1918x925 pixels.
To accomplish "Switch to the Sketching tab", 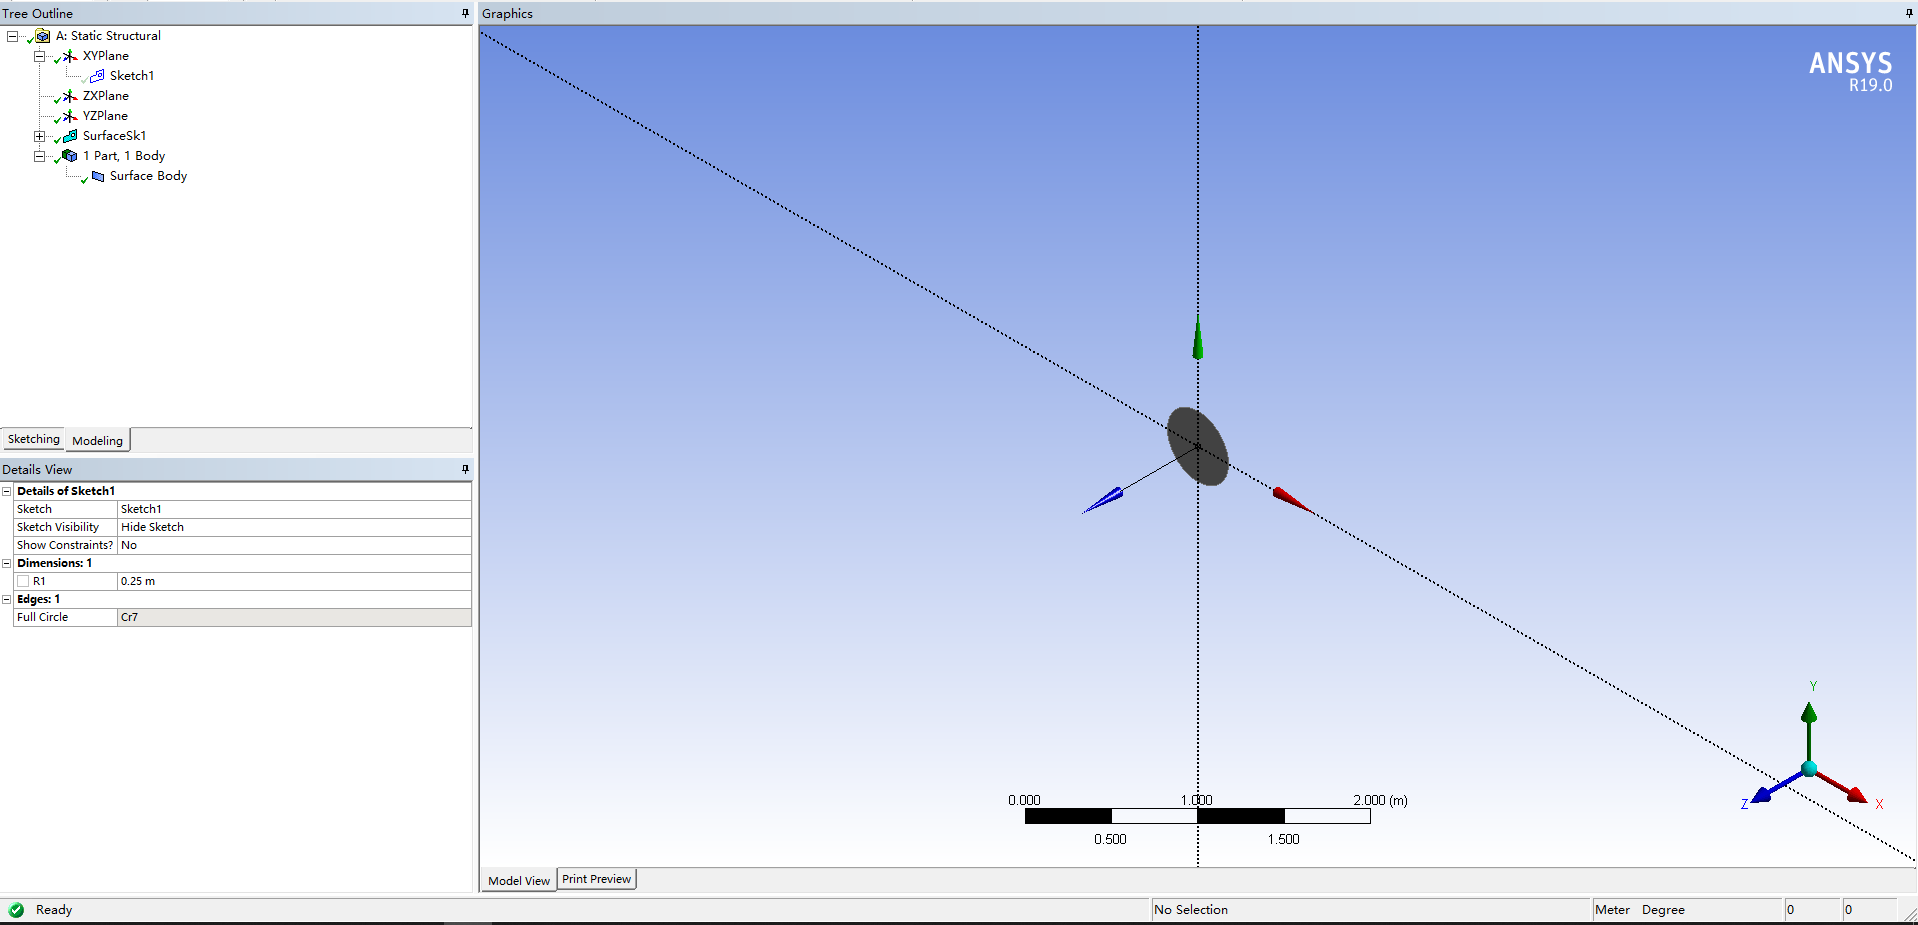I will pyautogui.click(x=33, y=439).
